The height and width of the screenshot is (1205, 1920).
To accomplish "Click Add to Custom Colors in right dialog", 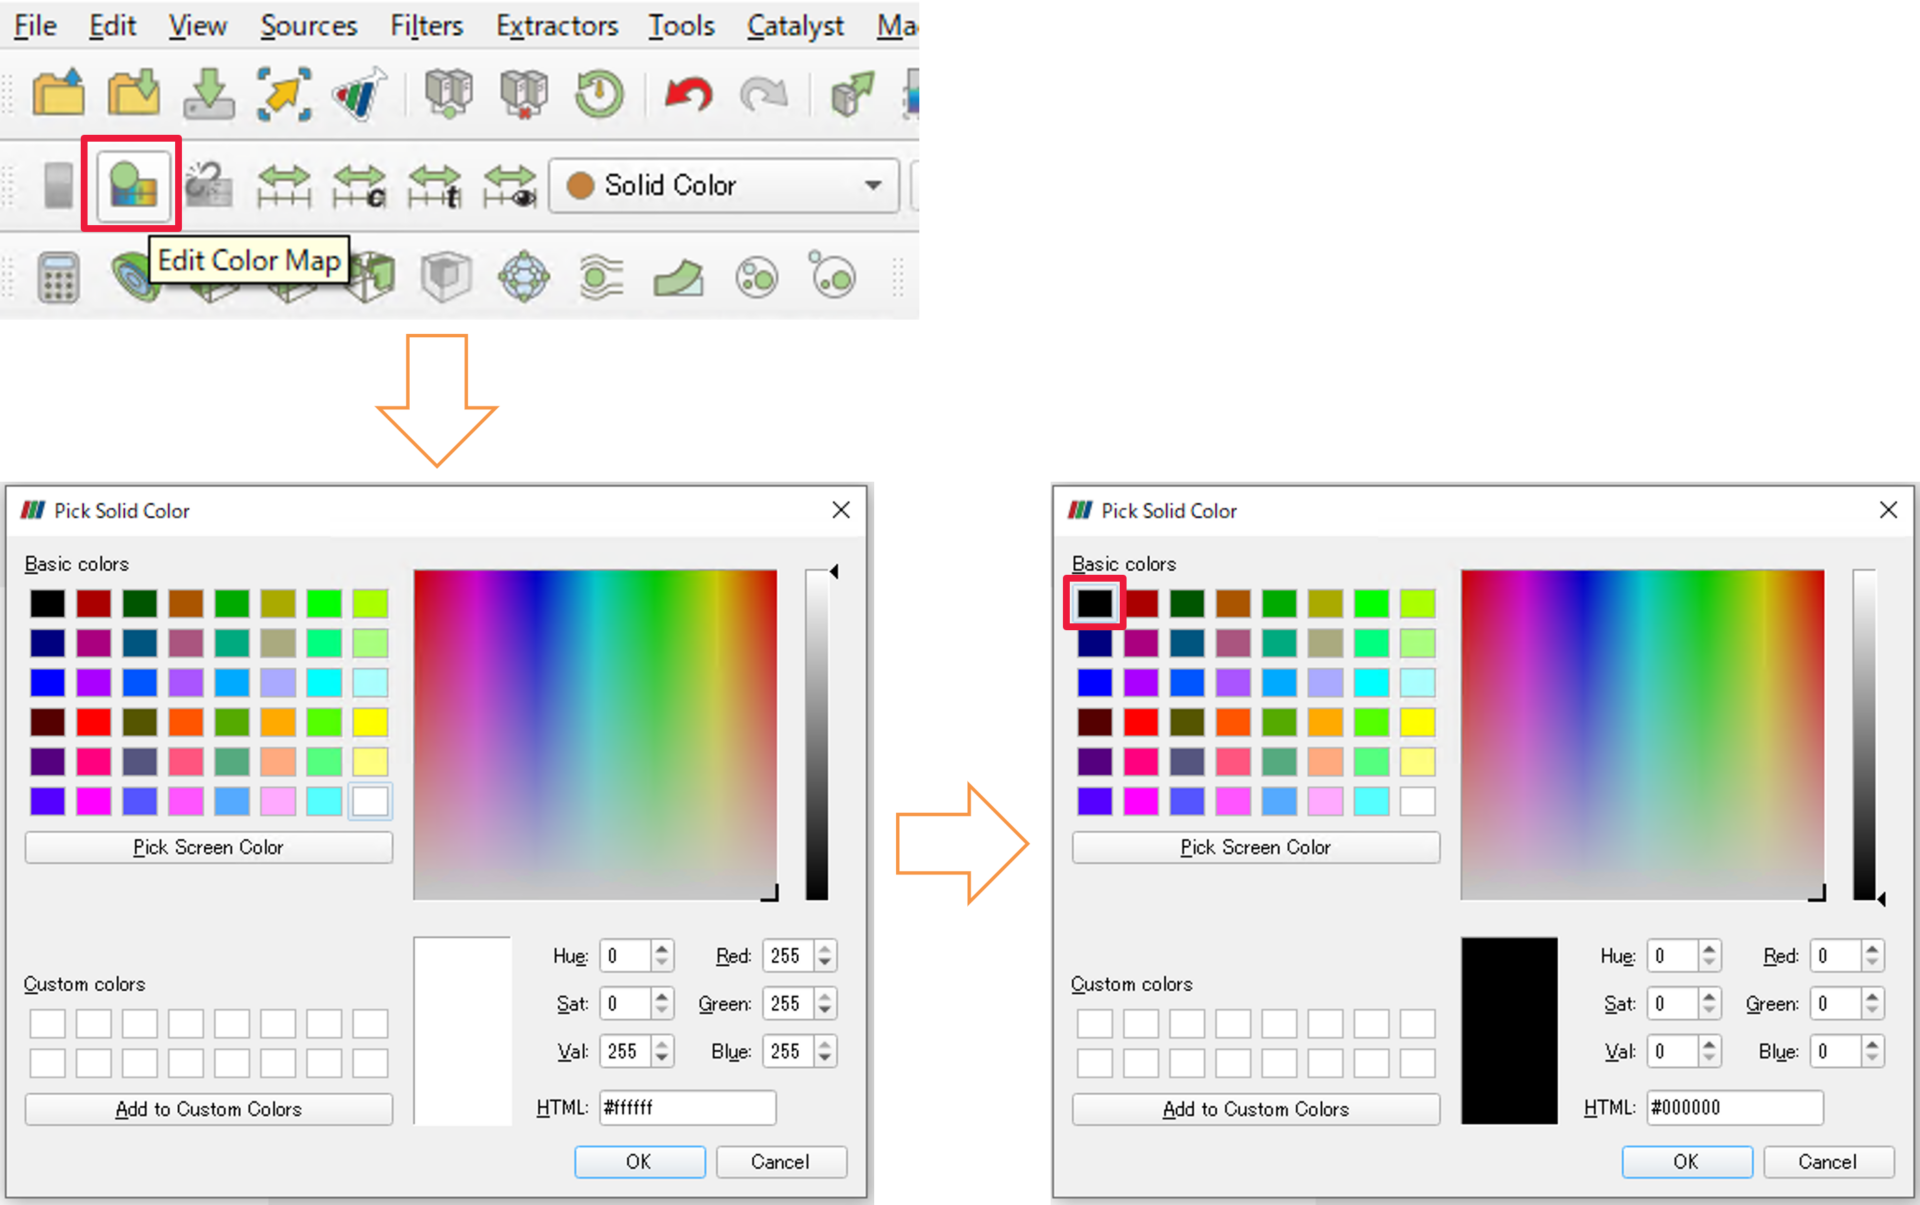I will tap(1255, 1109).
